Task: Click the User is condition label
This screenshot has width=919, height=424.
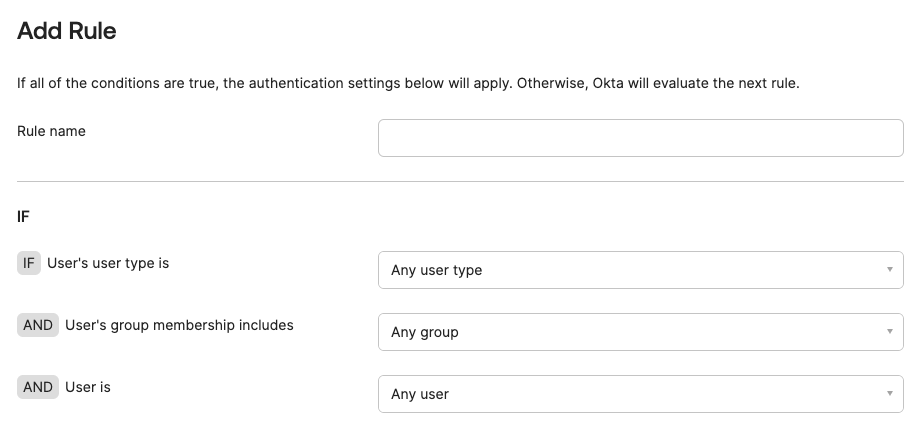Action: pyautogui.click(x=88, y=387)
